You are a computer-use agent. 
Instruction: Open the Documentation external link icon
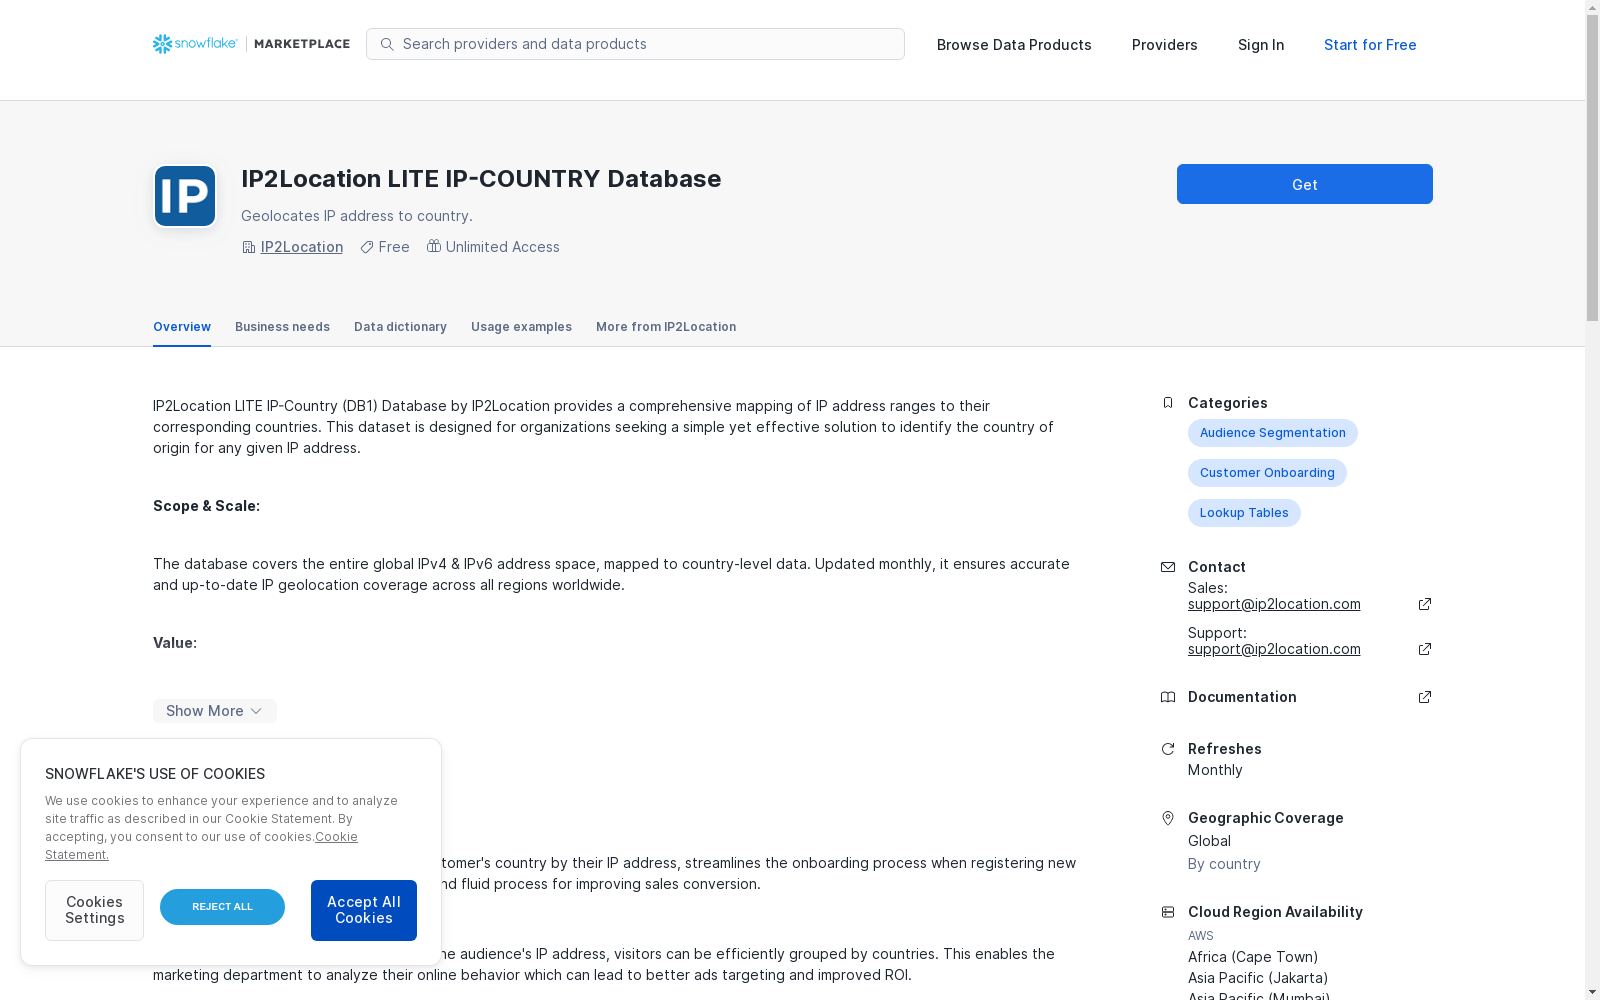(x=1425, y=697)
